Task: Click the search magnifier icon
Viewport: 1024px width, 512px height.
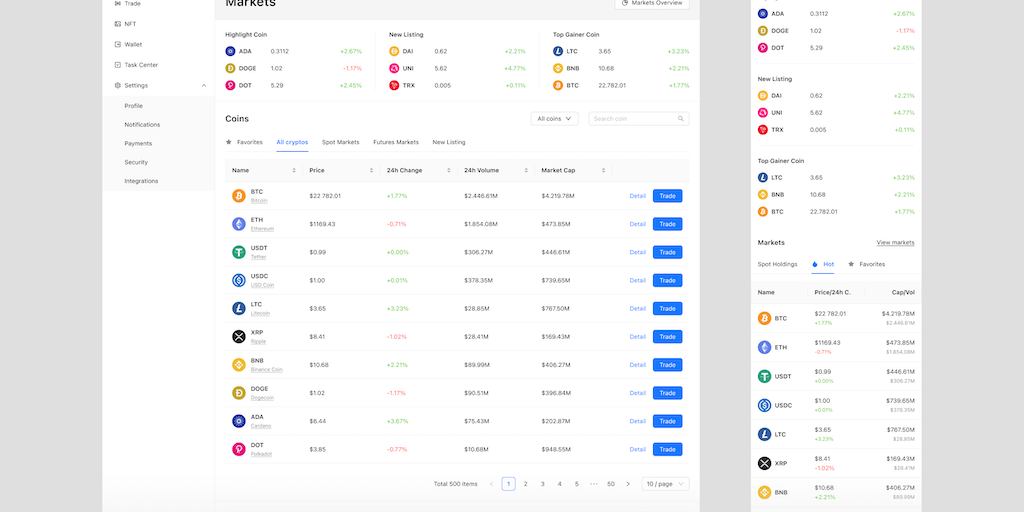Action: (x=680, y=119)
